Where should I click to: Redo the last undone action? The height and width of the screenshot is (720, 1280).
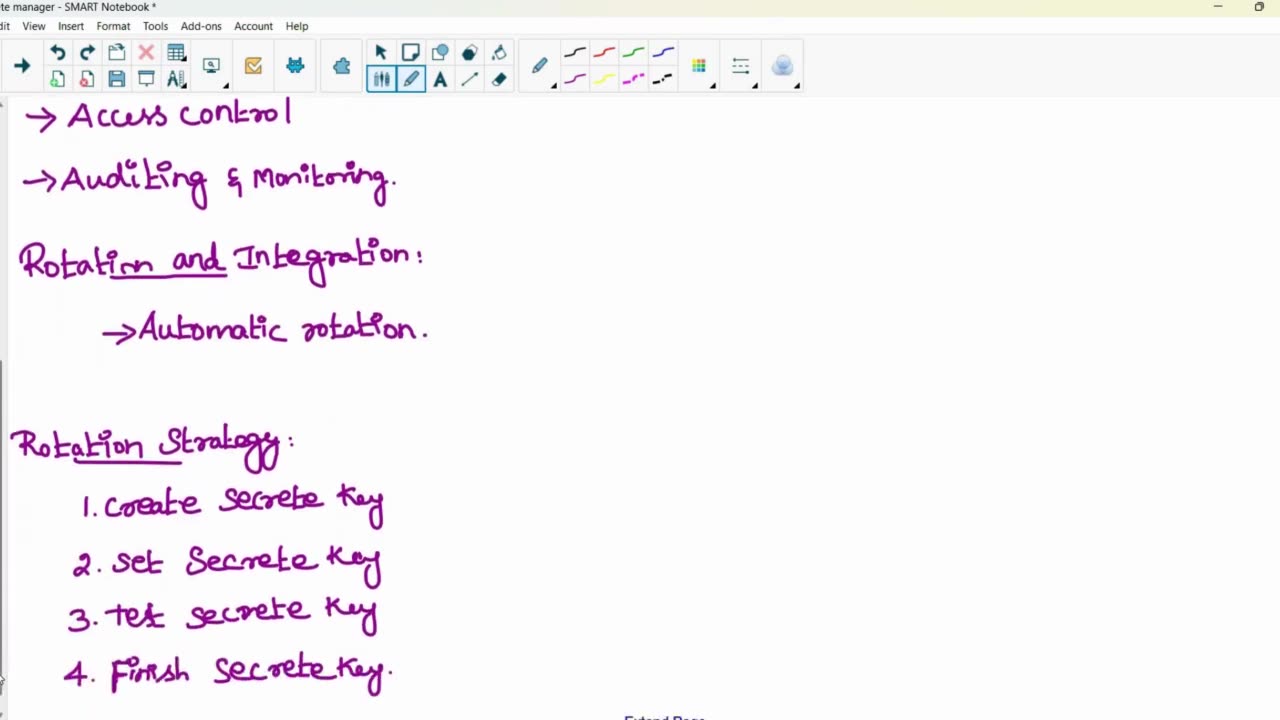(x=87, y=53)
